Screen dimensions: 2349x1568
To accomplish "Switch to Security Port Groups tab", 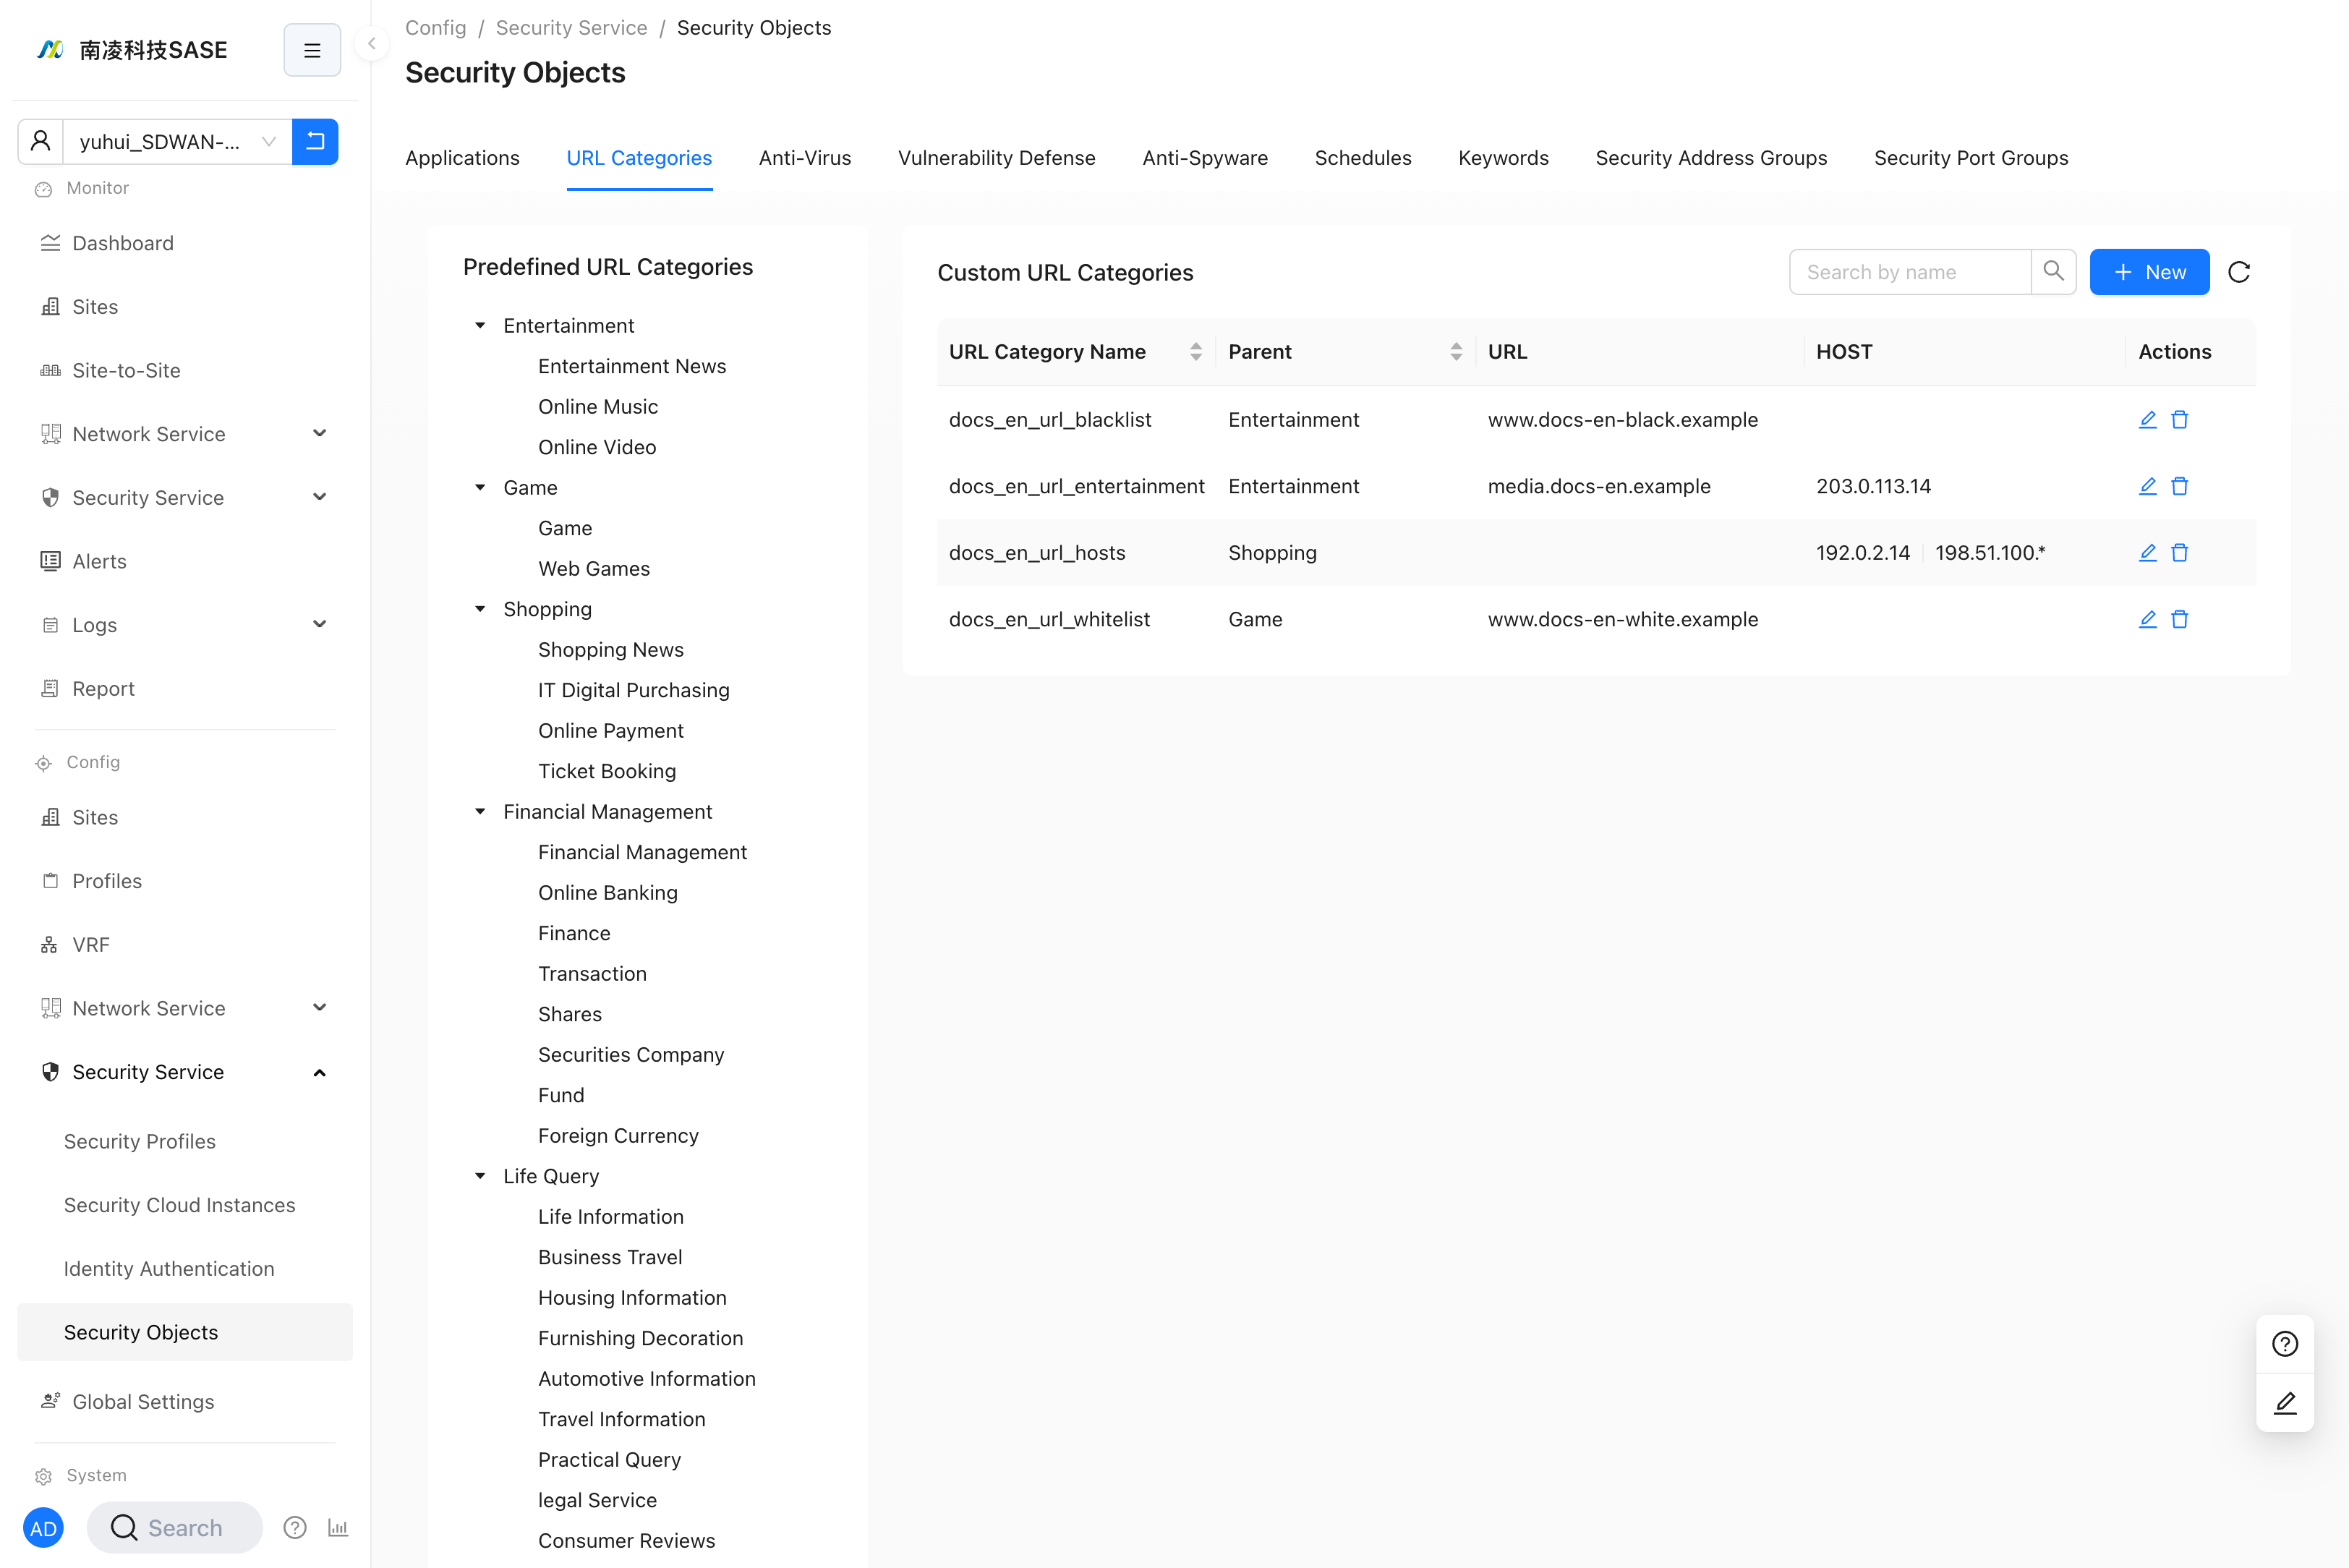I will tap(1971, 158).
